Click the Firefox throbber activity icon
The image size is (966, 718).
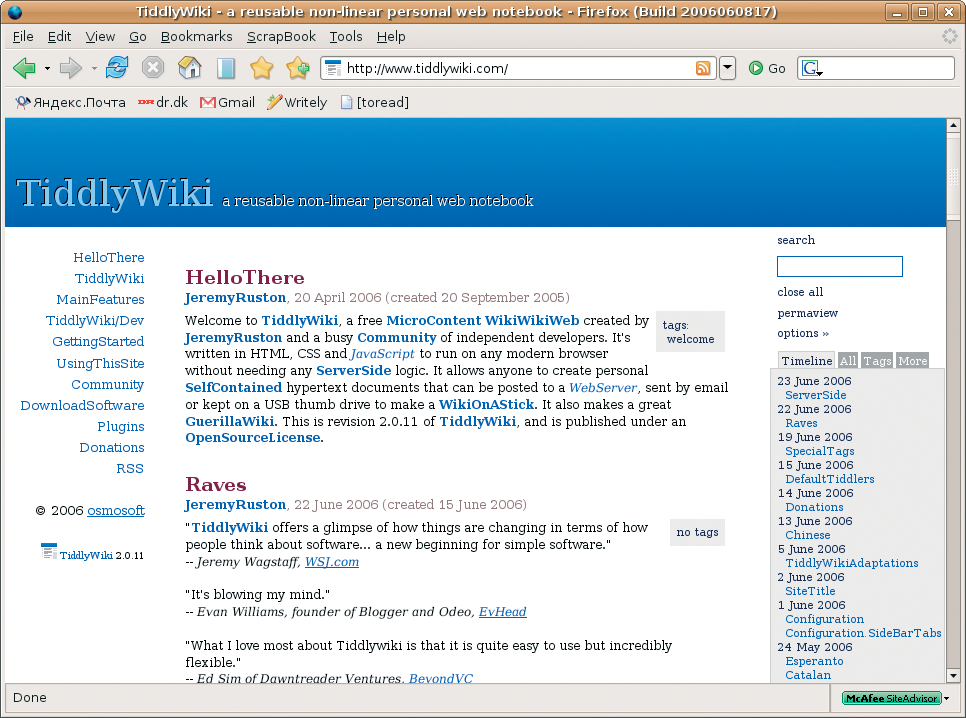click(949, 36)
